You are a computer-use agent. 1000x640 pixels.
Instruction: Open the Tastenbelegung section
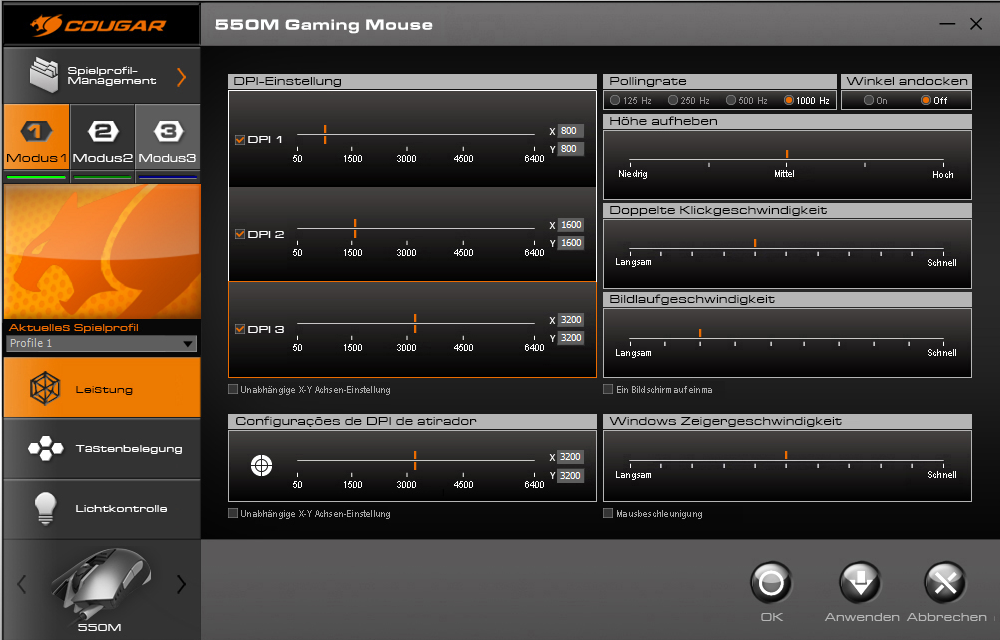[102, 448]
